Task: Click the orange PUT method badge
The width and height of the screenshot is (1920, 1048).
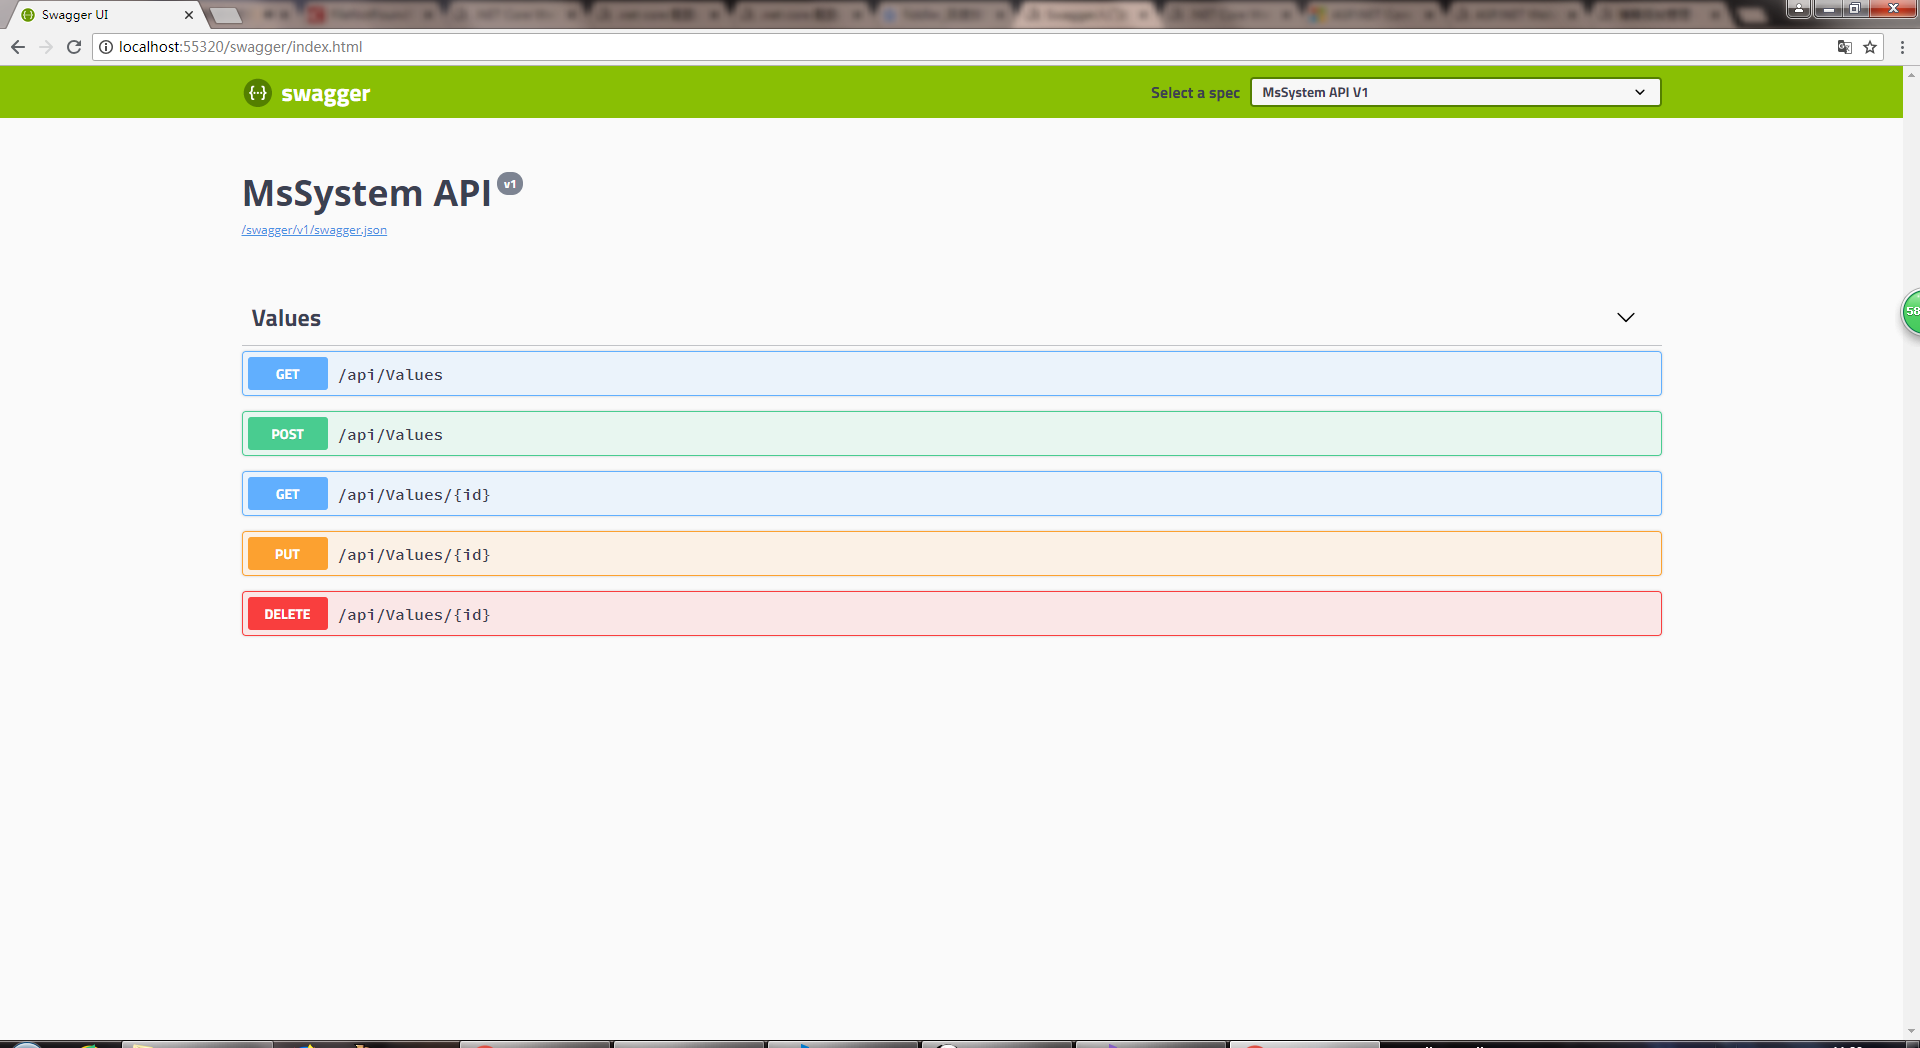Action: (x=288, y=554)
